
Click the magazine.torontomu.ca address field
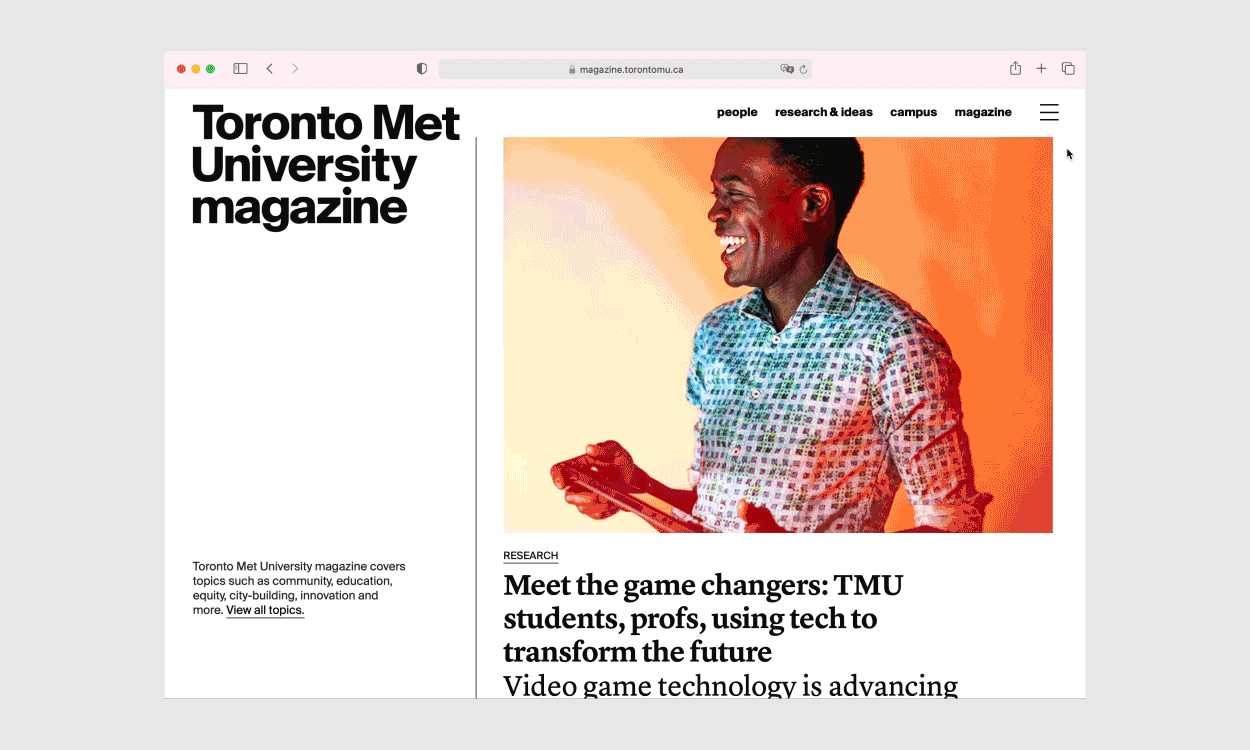pyautogui.click(x=625, y=69)
